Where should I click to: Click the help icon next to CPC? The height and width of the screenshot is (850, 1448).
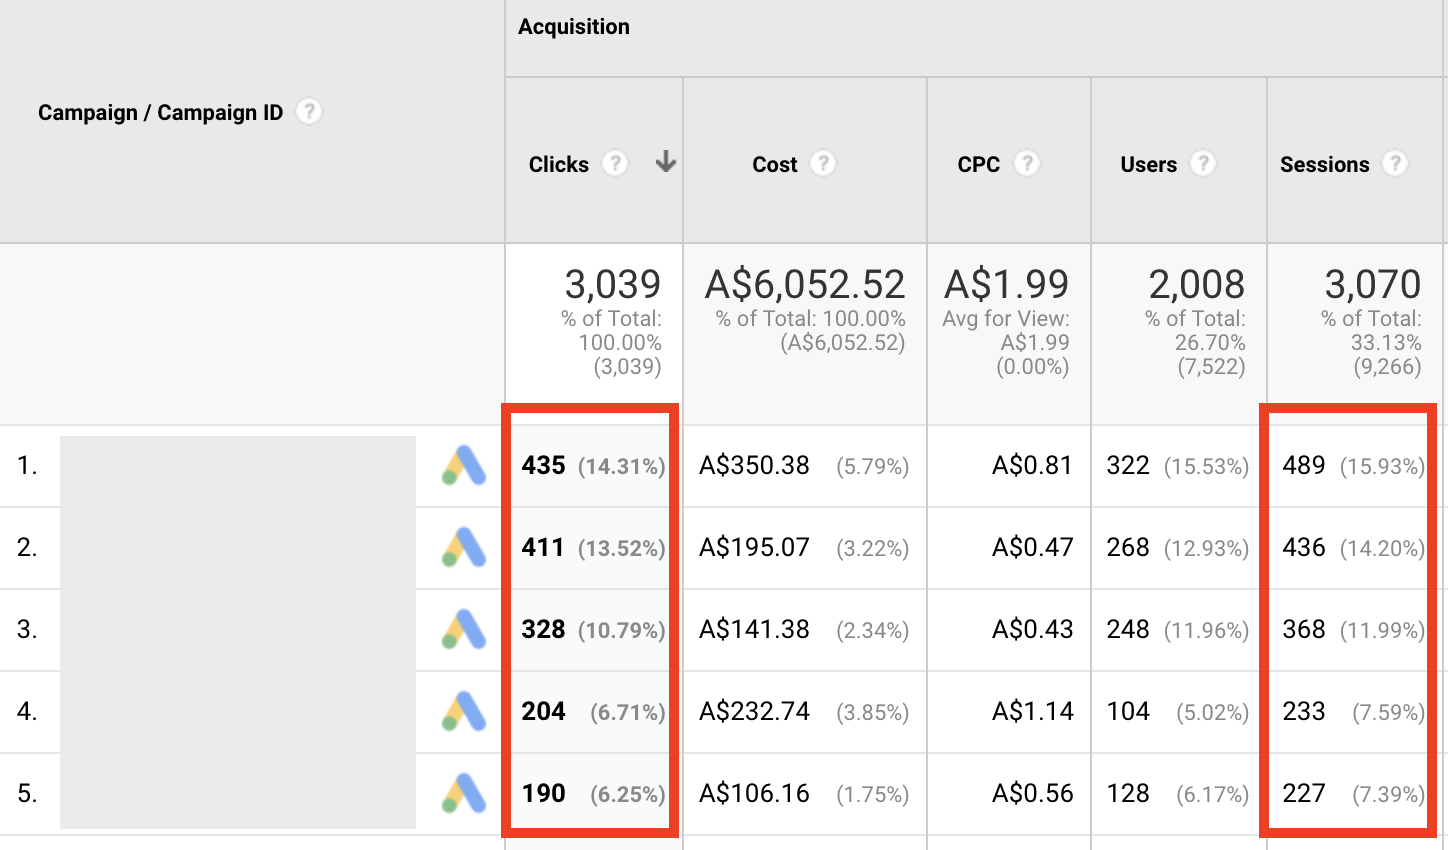(x=1026, y=164)
